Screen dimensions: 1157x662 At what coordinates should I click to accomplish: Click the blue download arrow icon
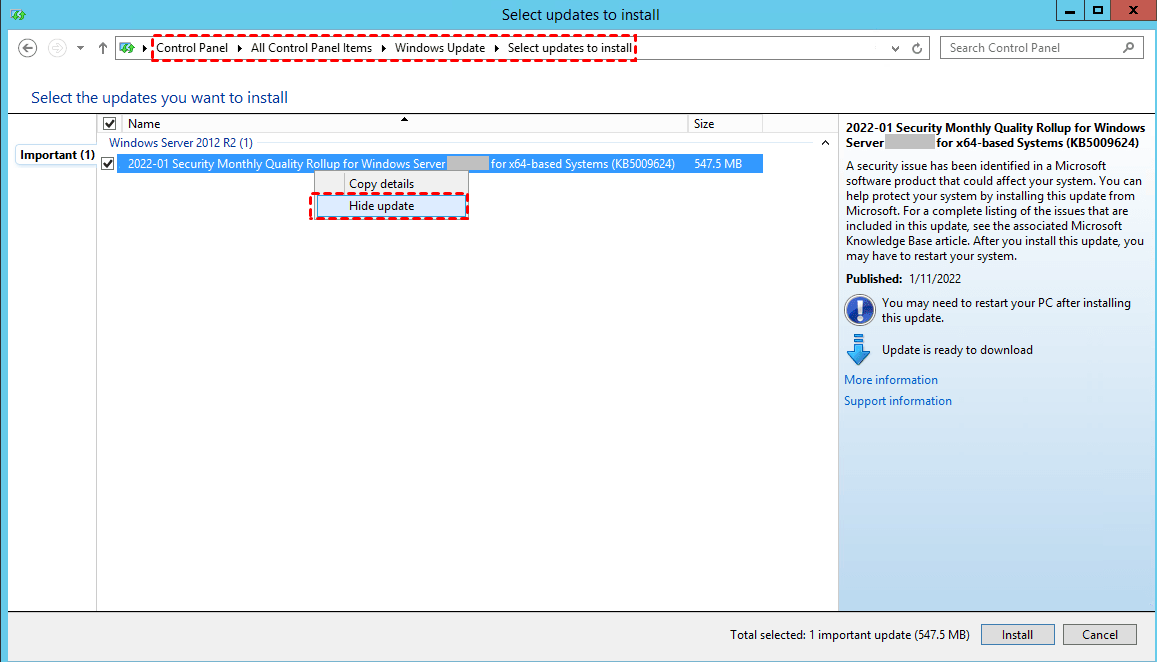[859, 350]
